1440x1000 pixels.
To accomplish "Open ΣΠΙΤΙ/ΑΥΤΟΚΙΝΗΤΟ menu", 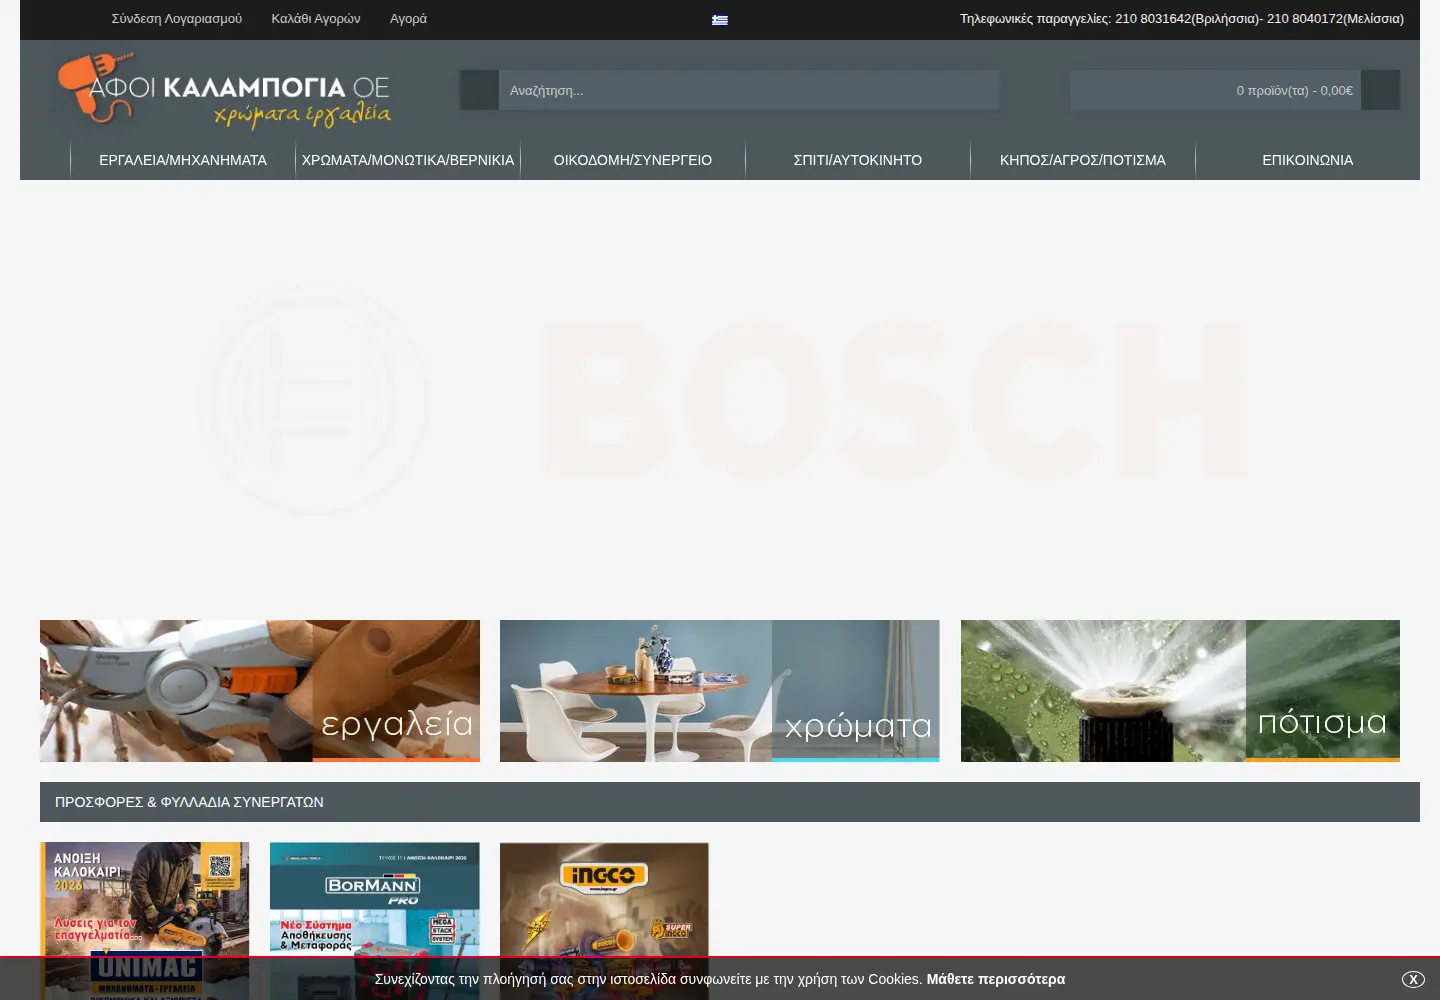I will [x=858, y=160].
